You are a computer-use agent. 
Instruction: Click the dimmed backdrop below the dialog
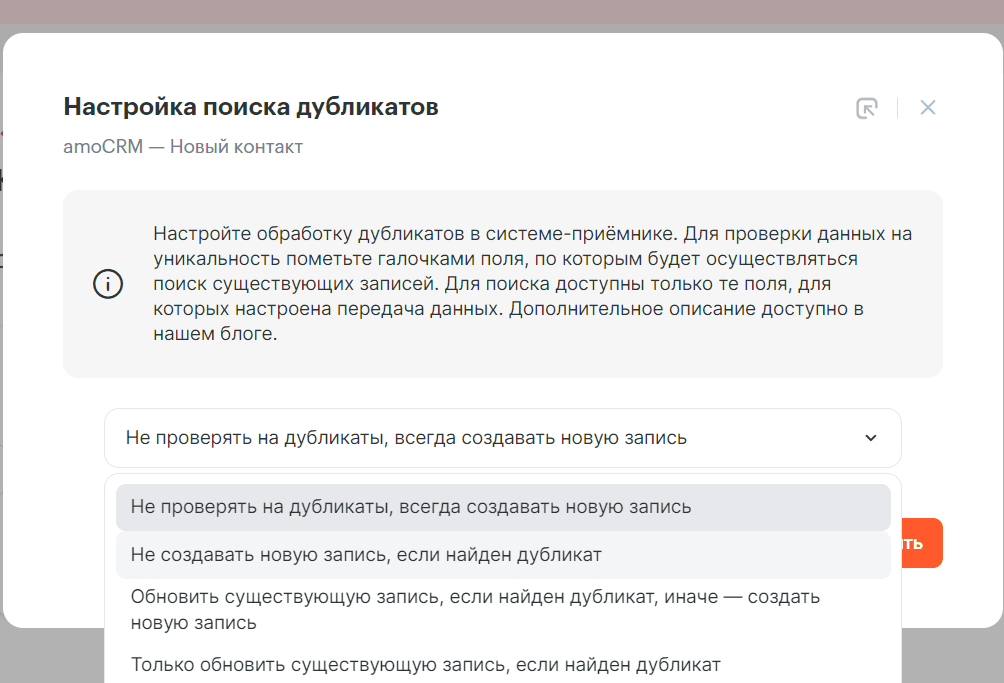(x=950, y=655)
